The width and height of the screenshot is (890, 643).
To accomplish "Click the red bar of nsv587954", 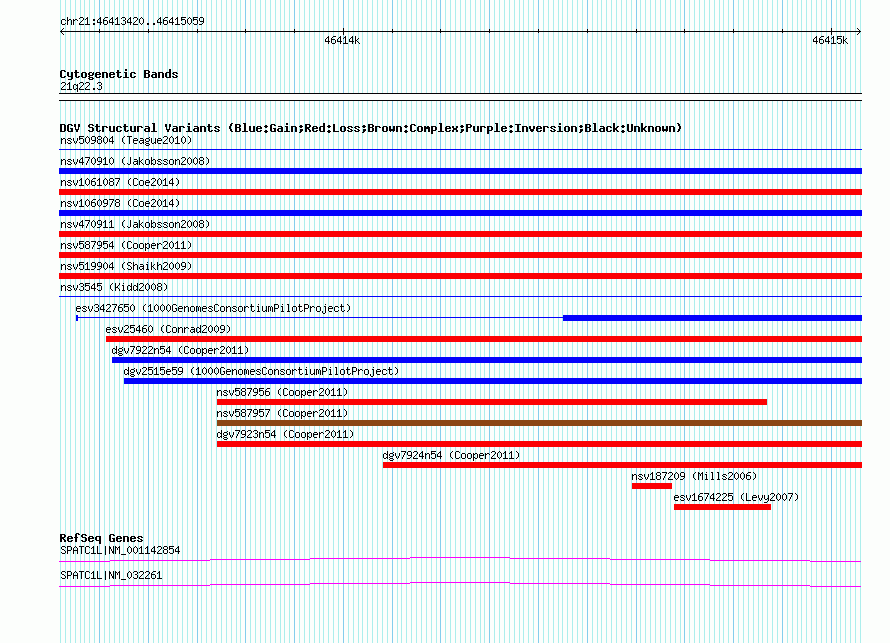I will [x=460, y=255].
